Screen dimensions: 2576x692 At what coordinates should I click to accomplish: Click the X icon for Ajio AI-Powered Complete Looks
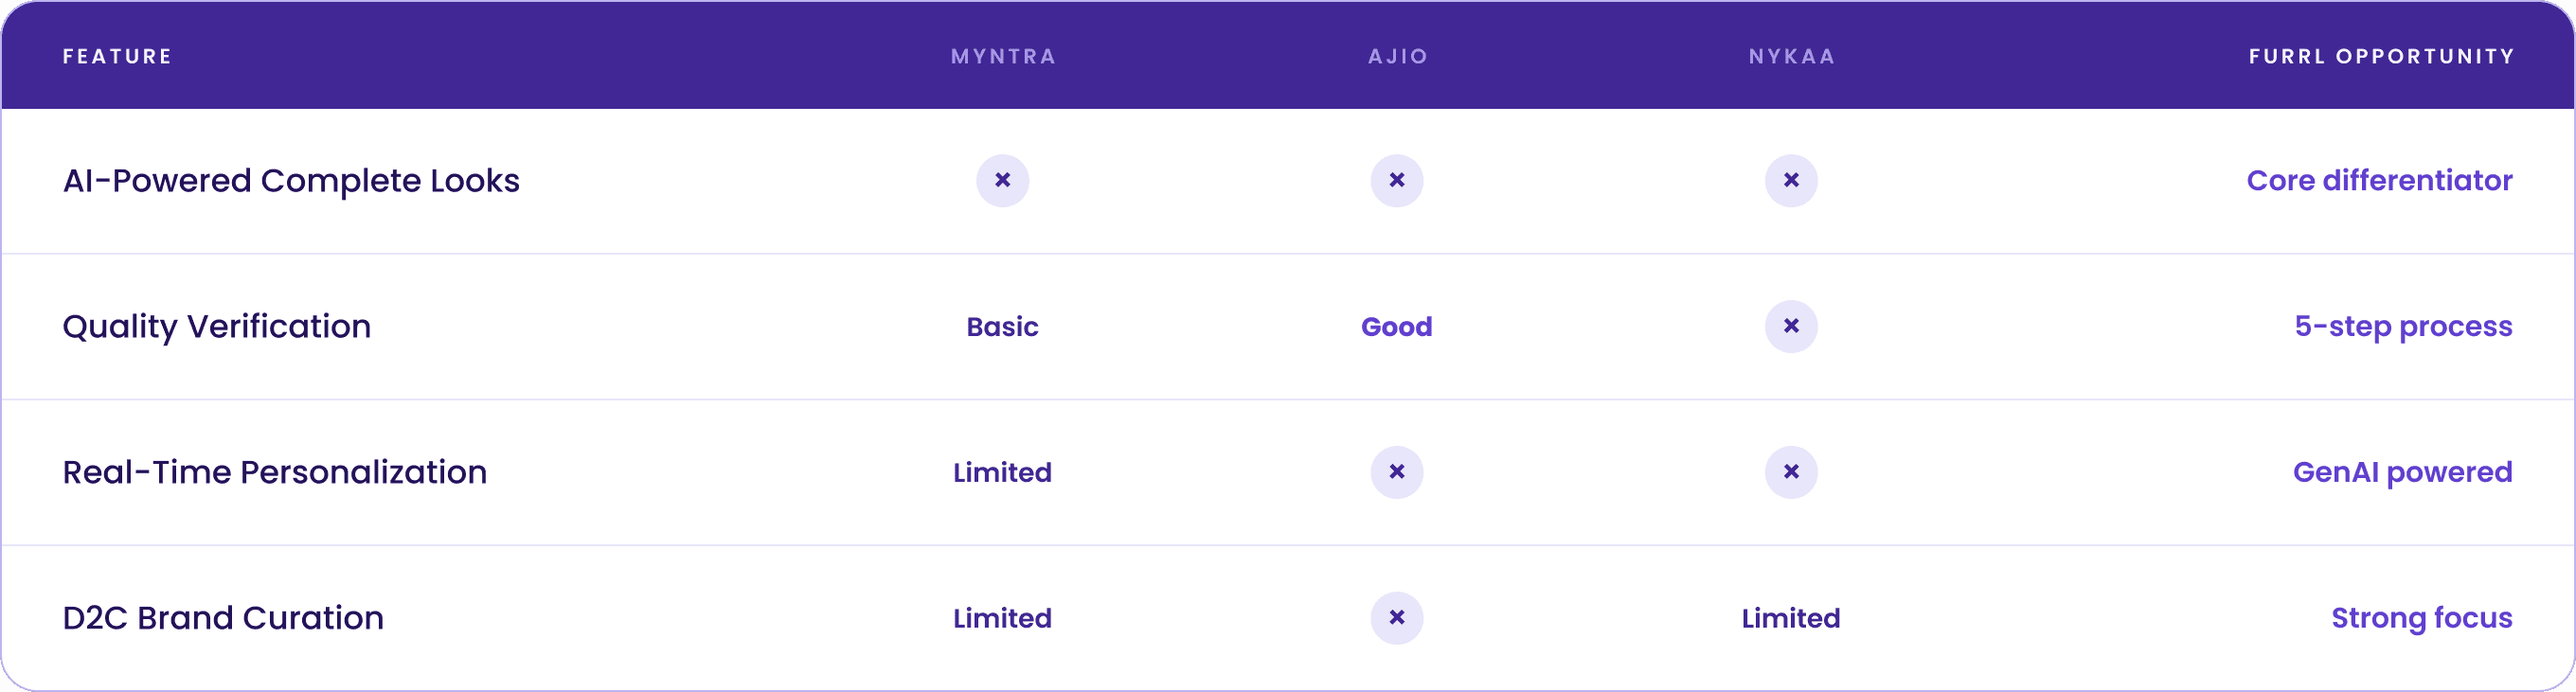pyautogui.click(x=1396, y=181)
